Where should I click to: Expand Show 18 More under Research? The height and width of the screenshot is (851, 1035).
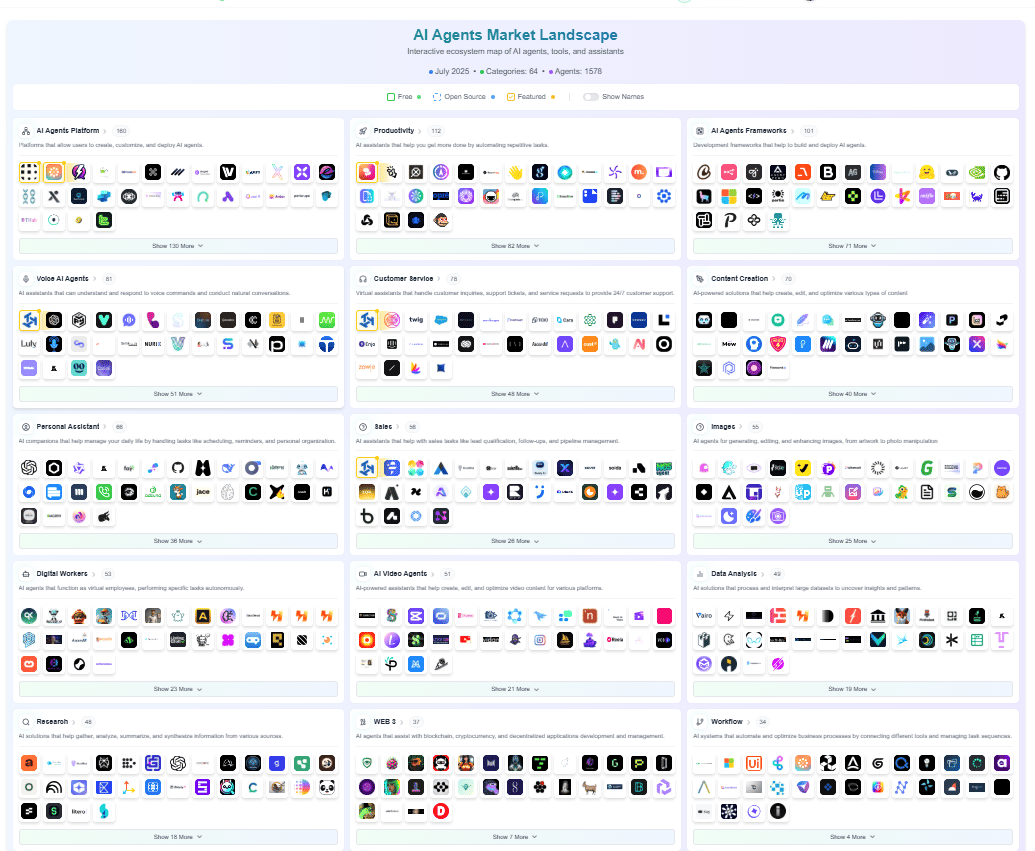(x=178, y=836)
